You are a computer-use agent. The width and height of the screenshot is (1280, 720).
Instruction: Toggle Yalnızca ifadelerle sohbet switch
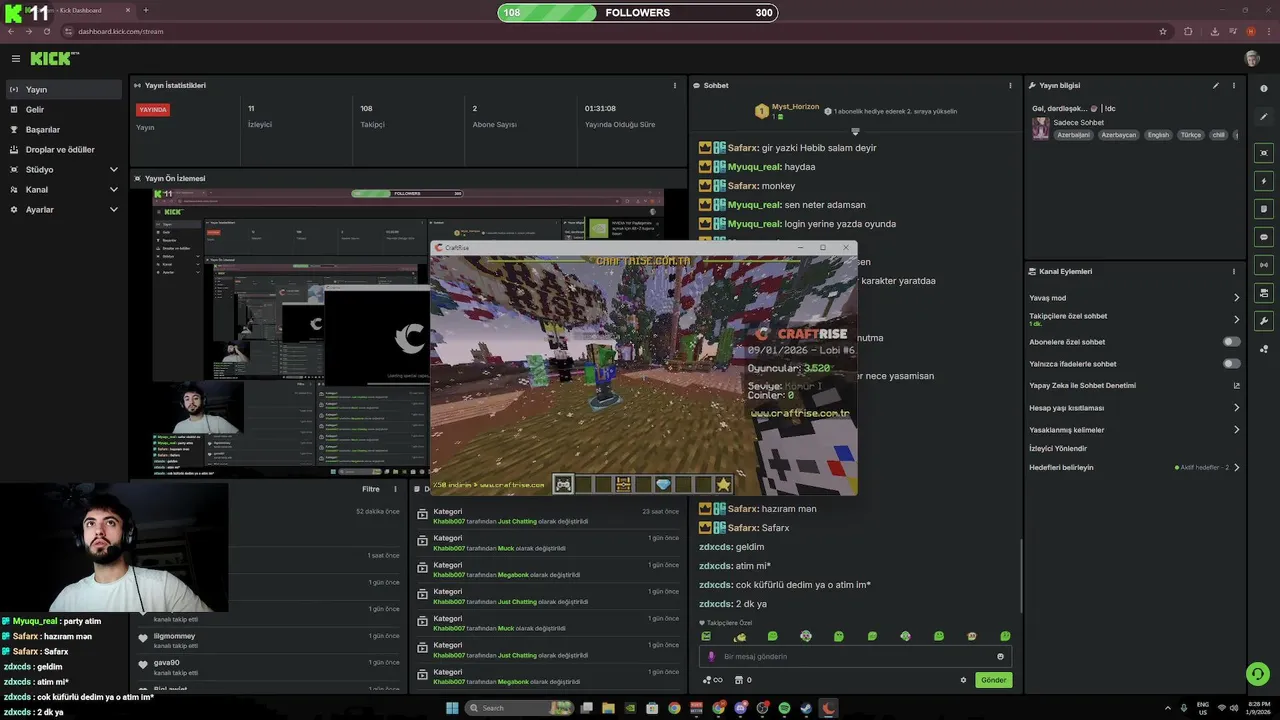pyautogui.click(x=1232, y=363)
